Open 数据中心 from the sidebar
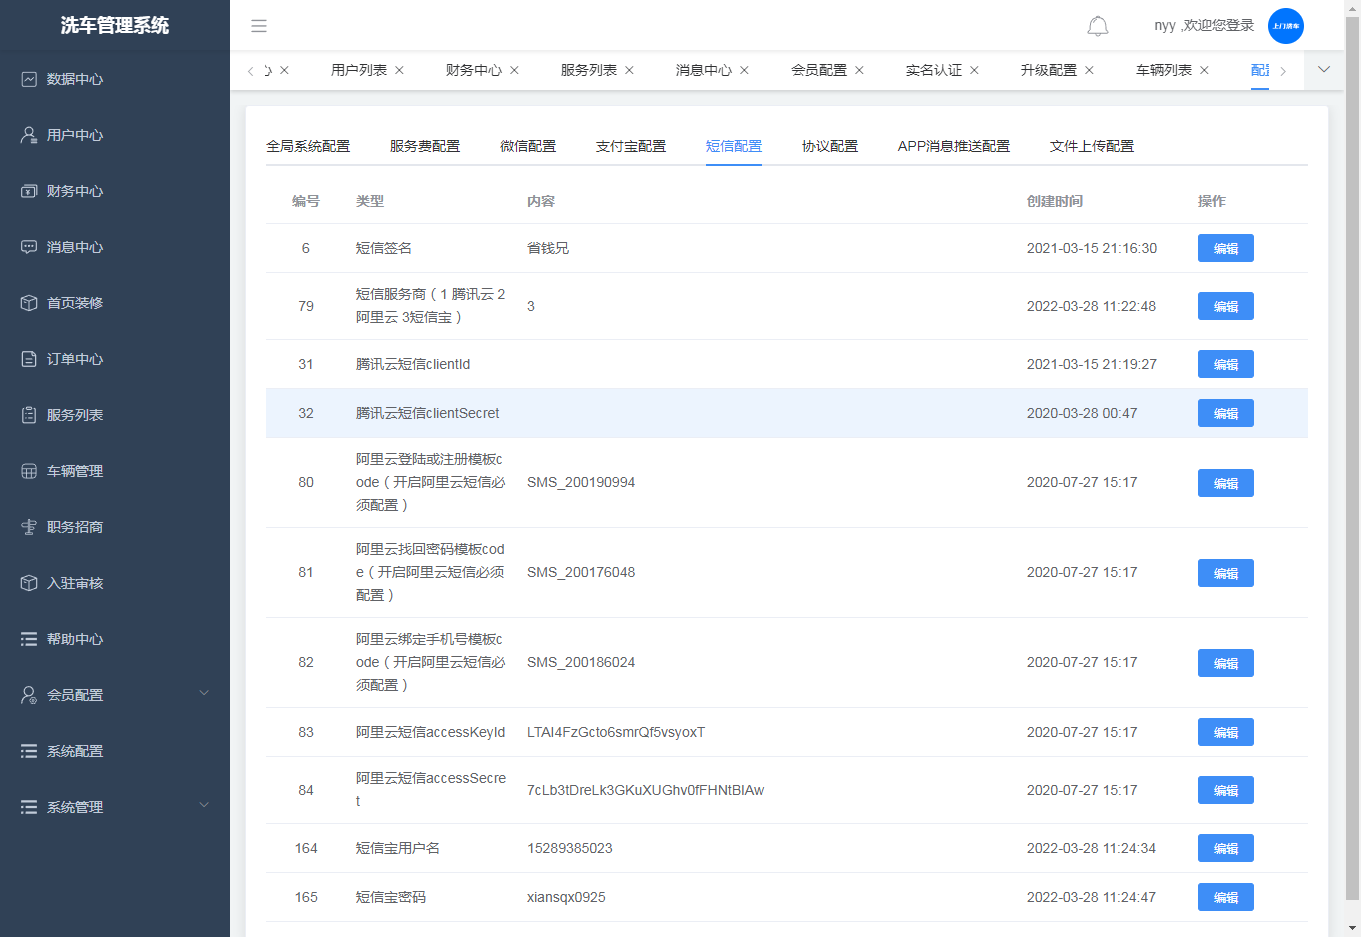This screenshot has width=1361, height=937. [75, 79]
